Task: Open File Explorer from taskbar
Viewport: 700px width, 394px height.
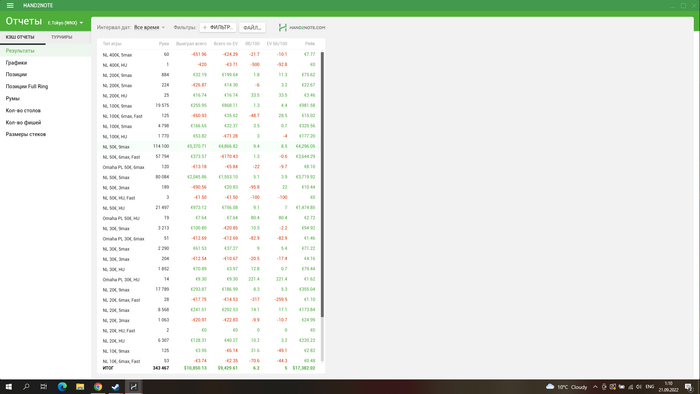Action: tap(80, 387)
